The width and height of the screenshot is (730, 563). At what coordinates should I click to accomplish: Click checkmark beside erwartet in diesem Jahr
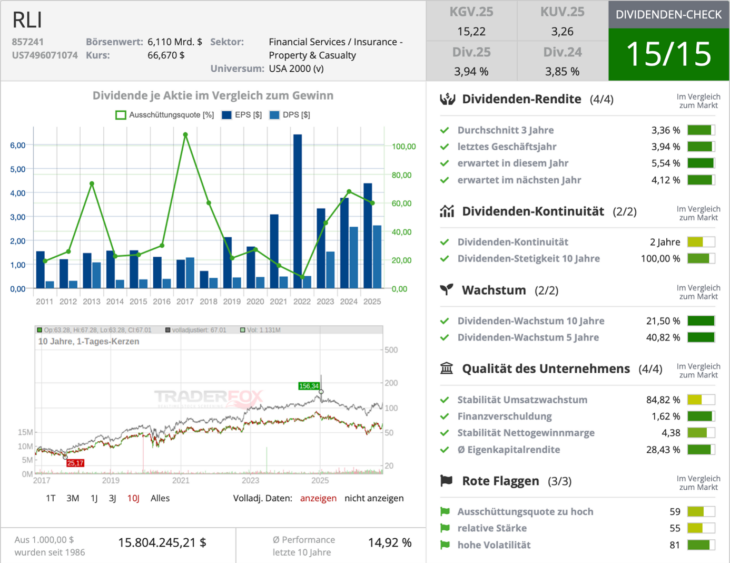[x=445, y=163]
